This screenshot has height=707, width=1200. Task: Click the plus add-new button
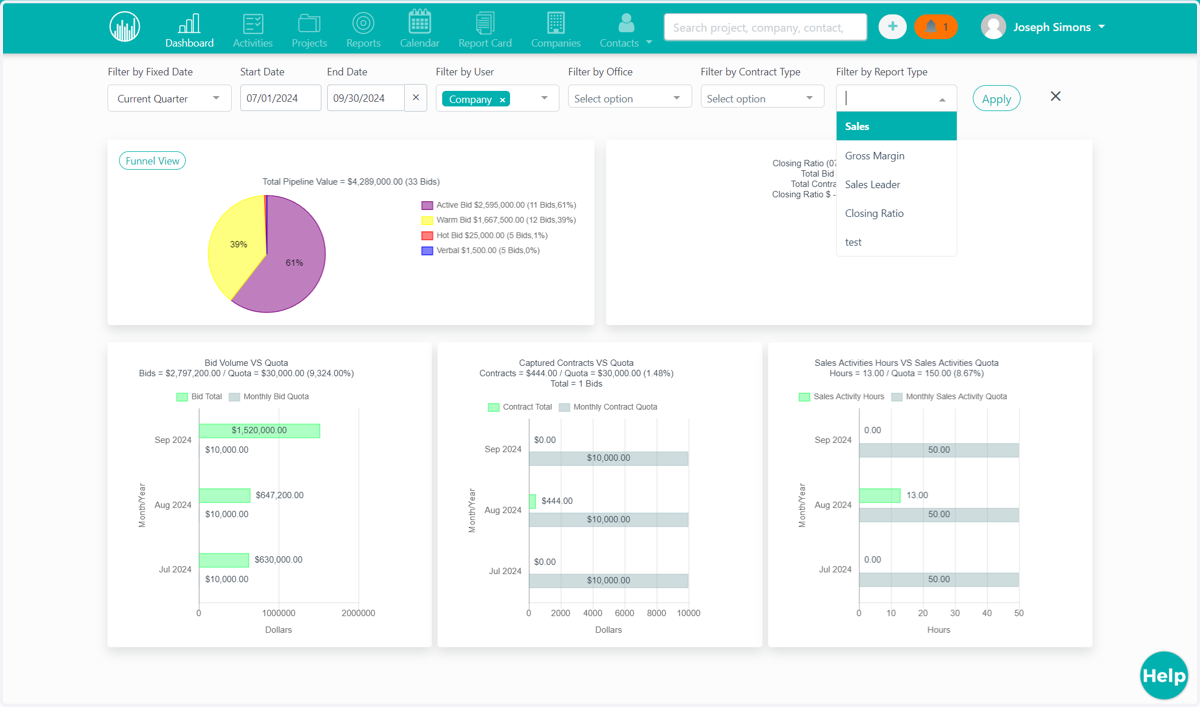(x=893, y=27)
